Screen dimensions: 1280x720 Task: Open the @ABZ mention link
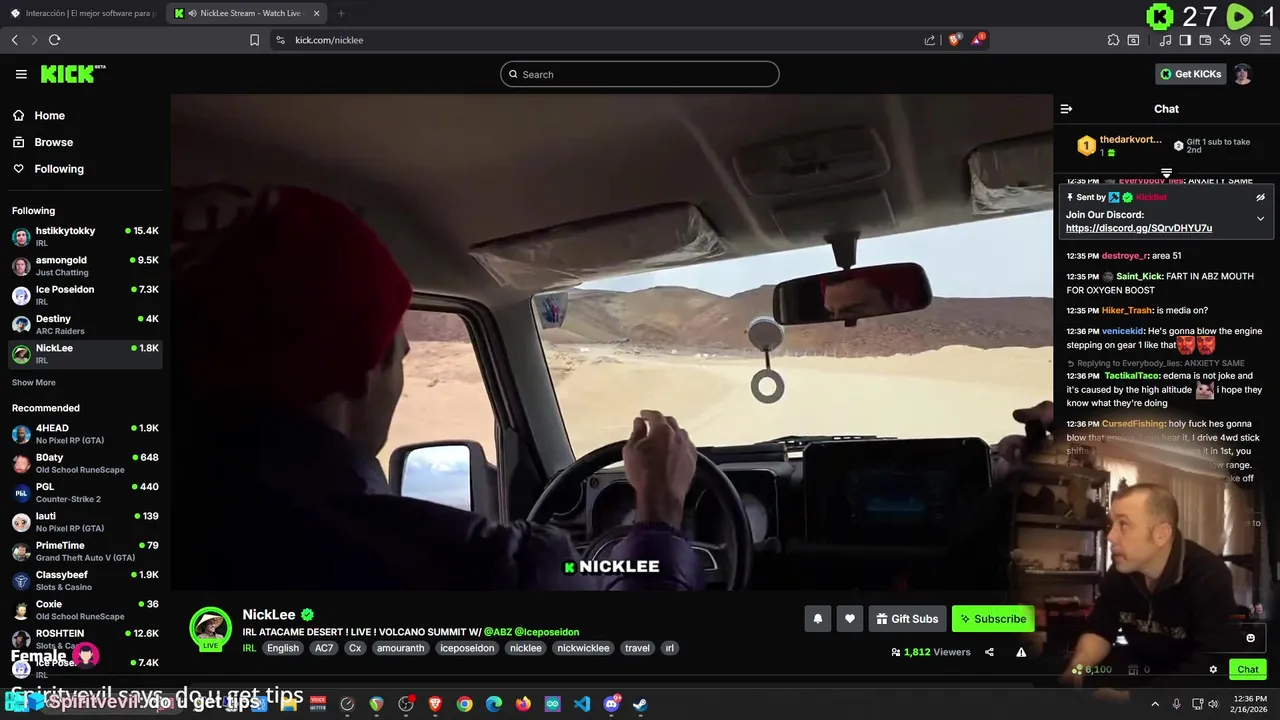[x=497, y=632]
